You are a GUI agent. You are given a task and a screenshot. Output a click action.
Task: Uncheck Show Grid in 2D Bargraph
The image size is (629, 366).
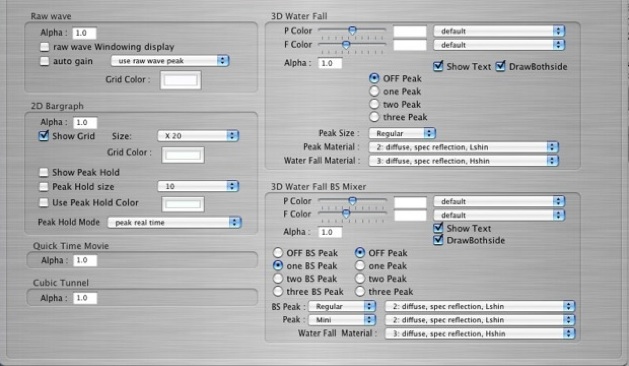tap(44, 136)
